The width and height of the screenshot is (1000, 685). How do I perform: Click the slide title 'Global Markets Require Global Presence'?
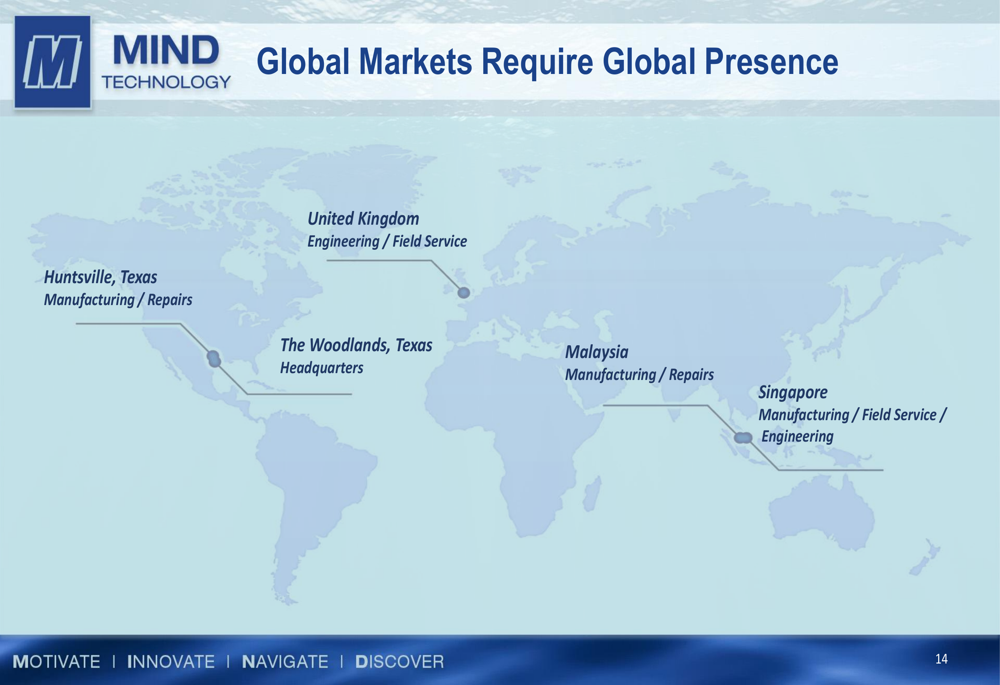click(x=547, y=62)
